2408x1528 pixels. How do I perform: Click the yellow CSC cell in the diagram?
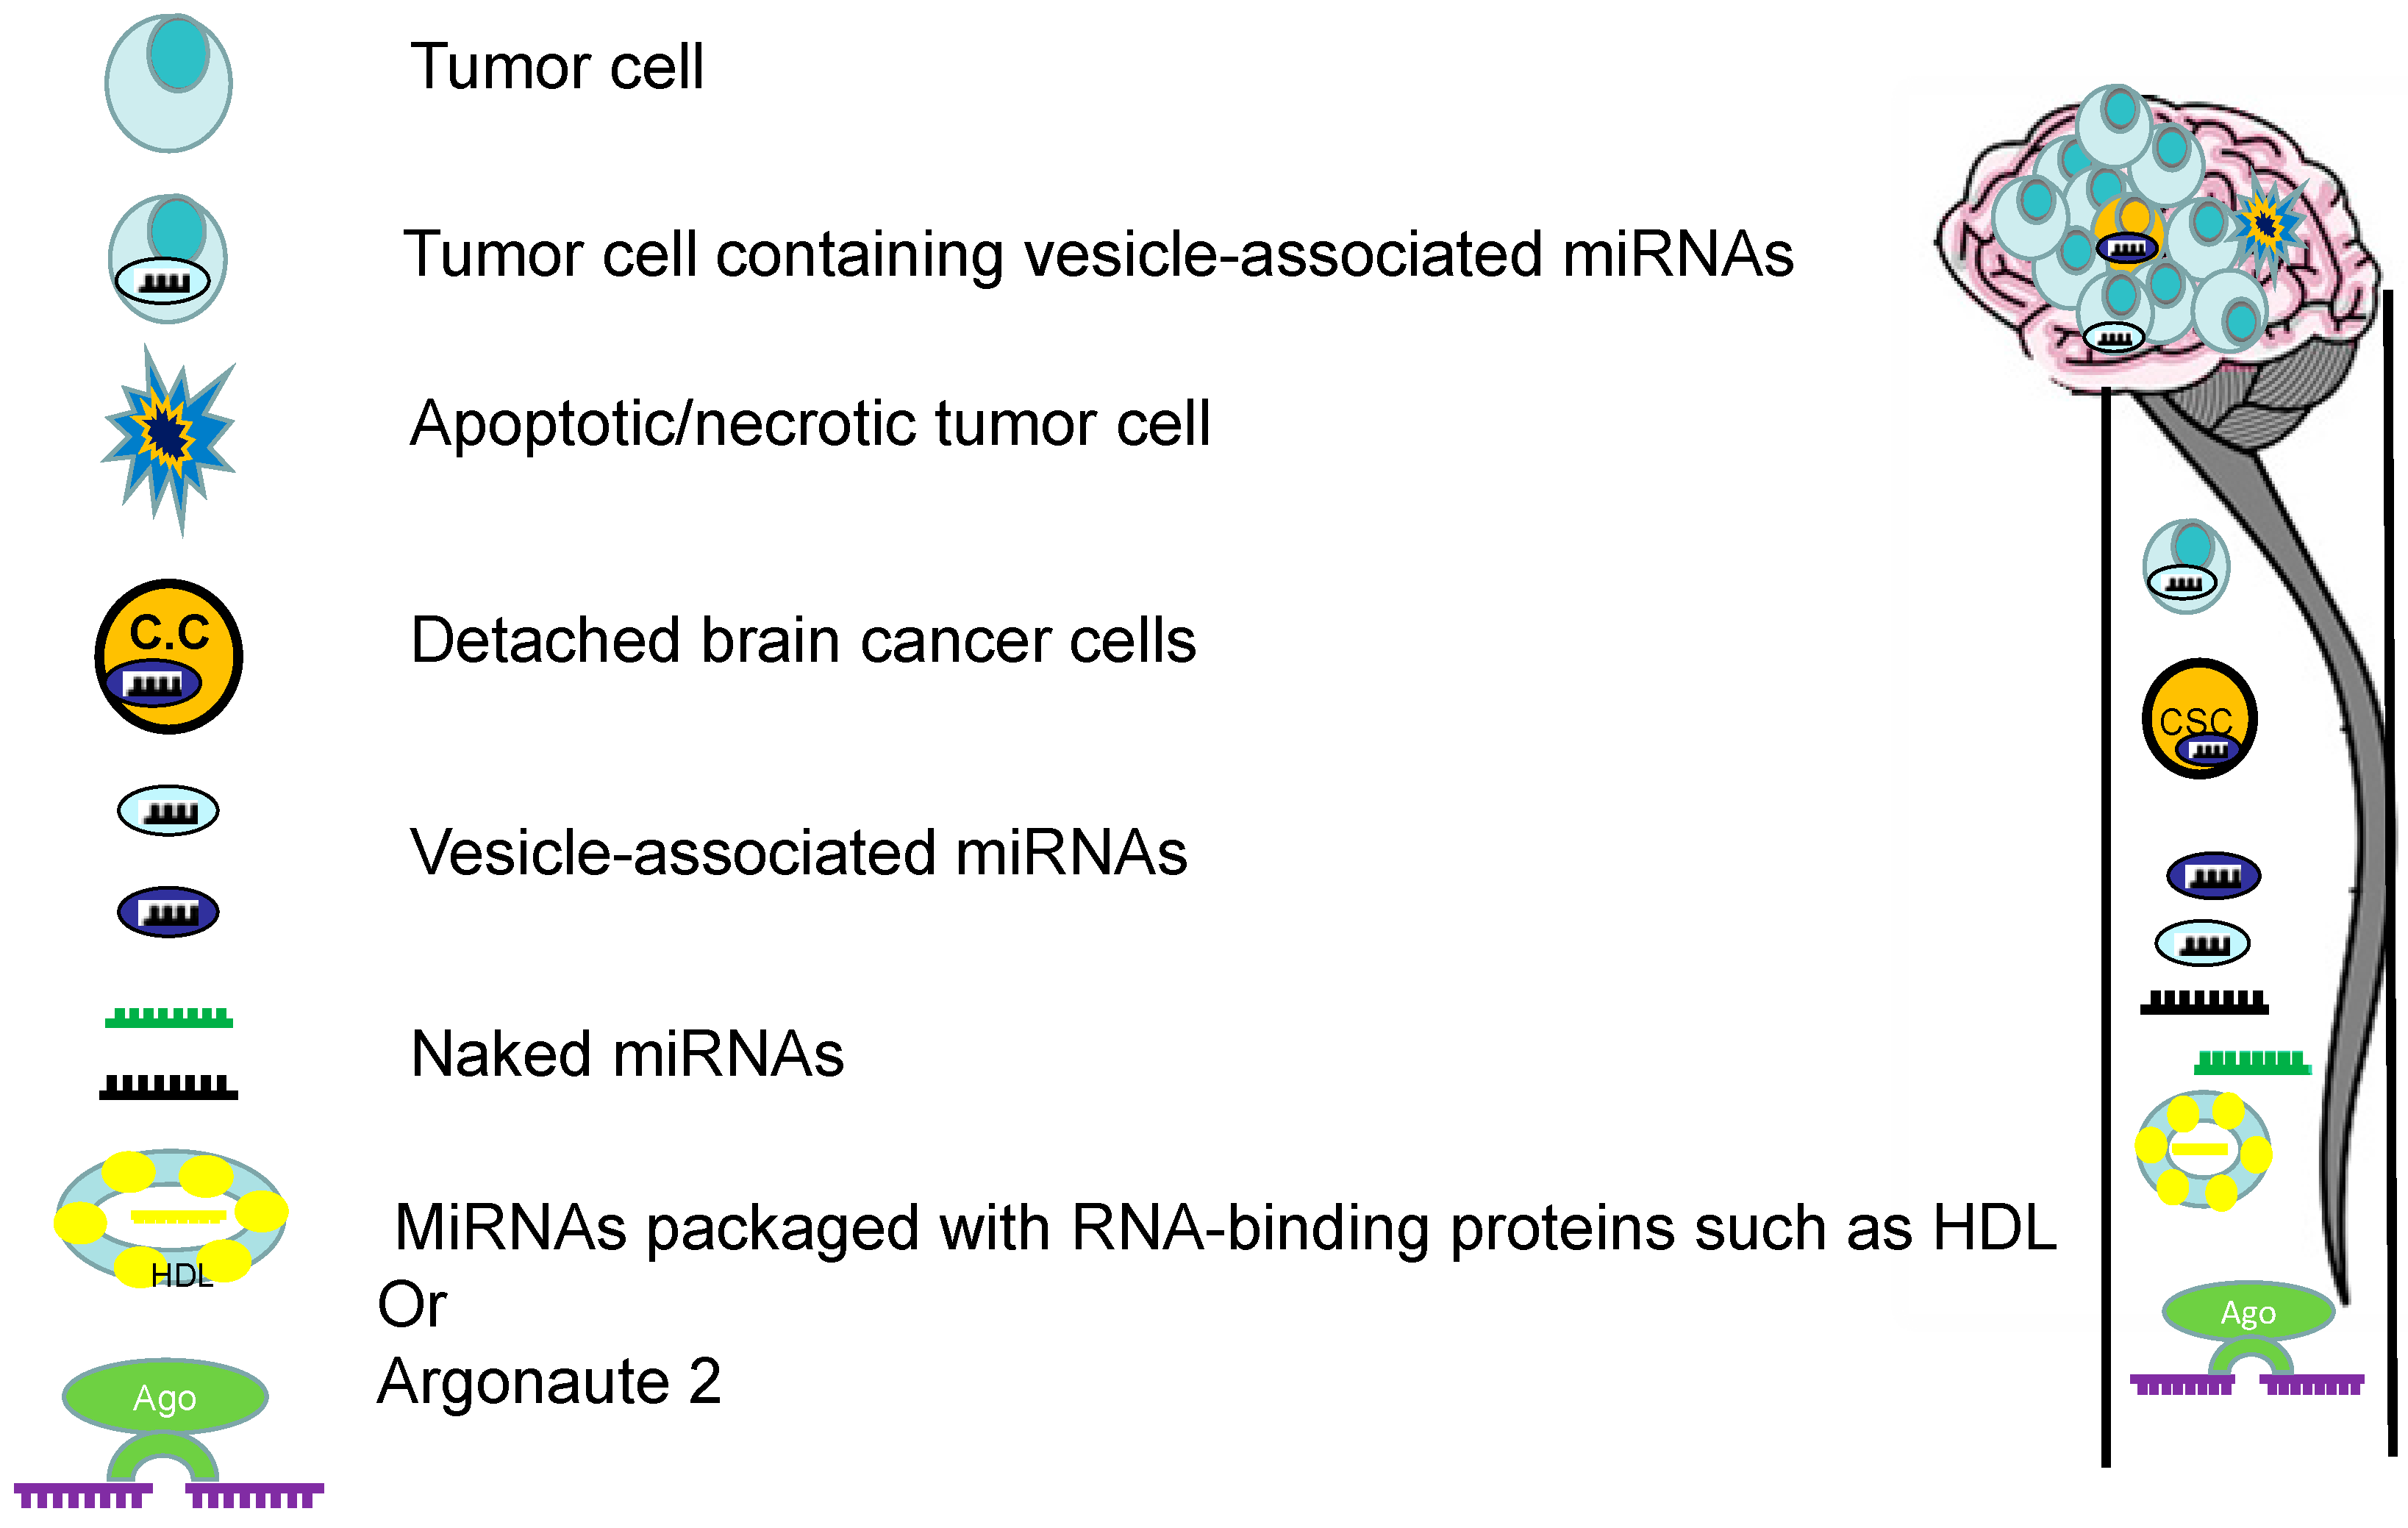click(x=2199, y=718)
